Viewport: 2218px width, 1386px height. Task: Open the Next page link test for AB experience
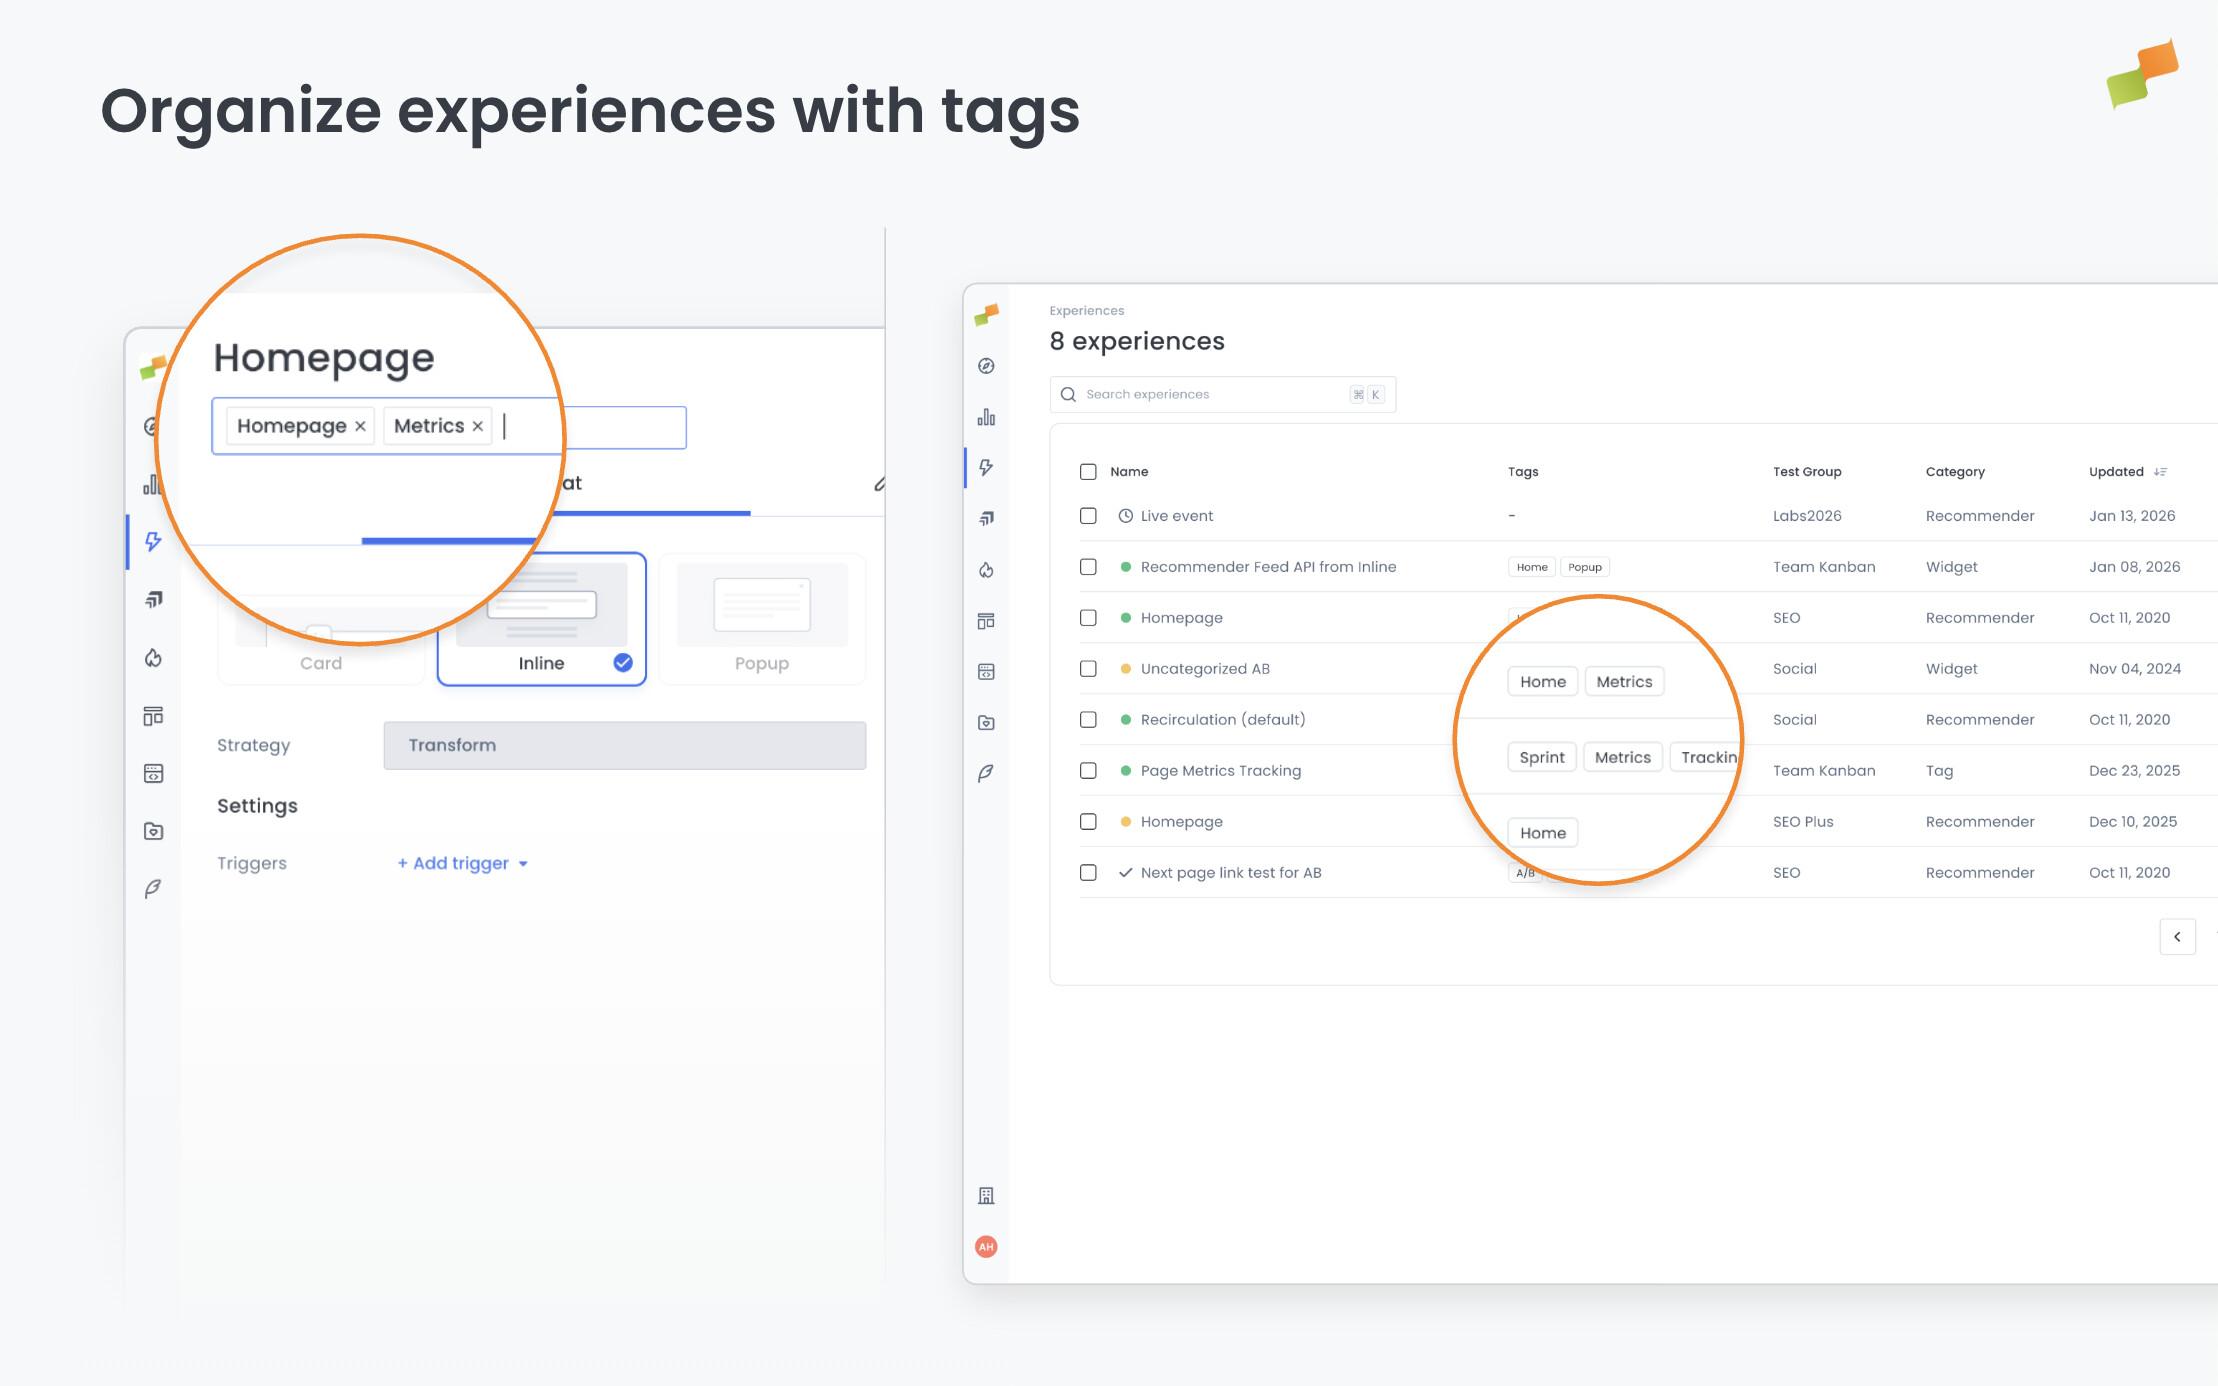click(1231, 872)
